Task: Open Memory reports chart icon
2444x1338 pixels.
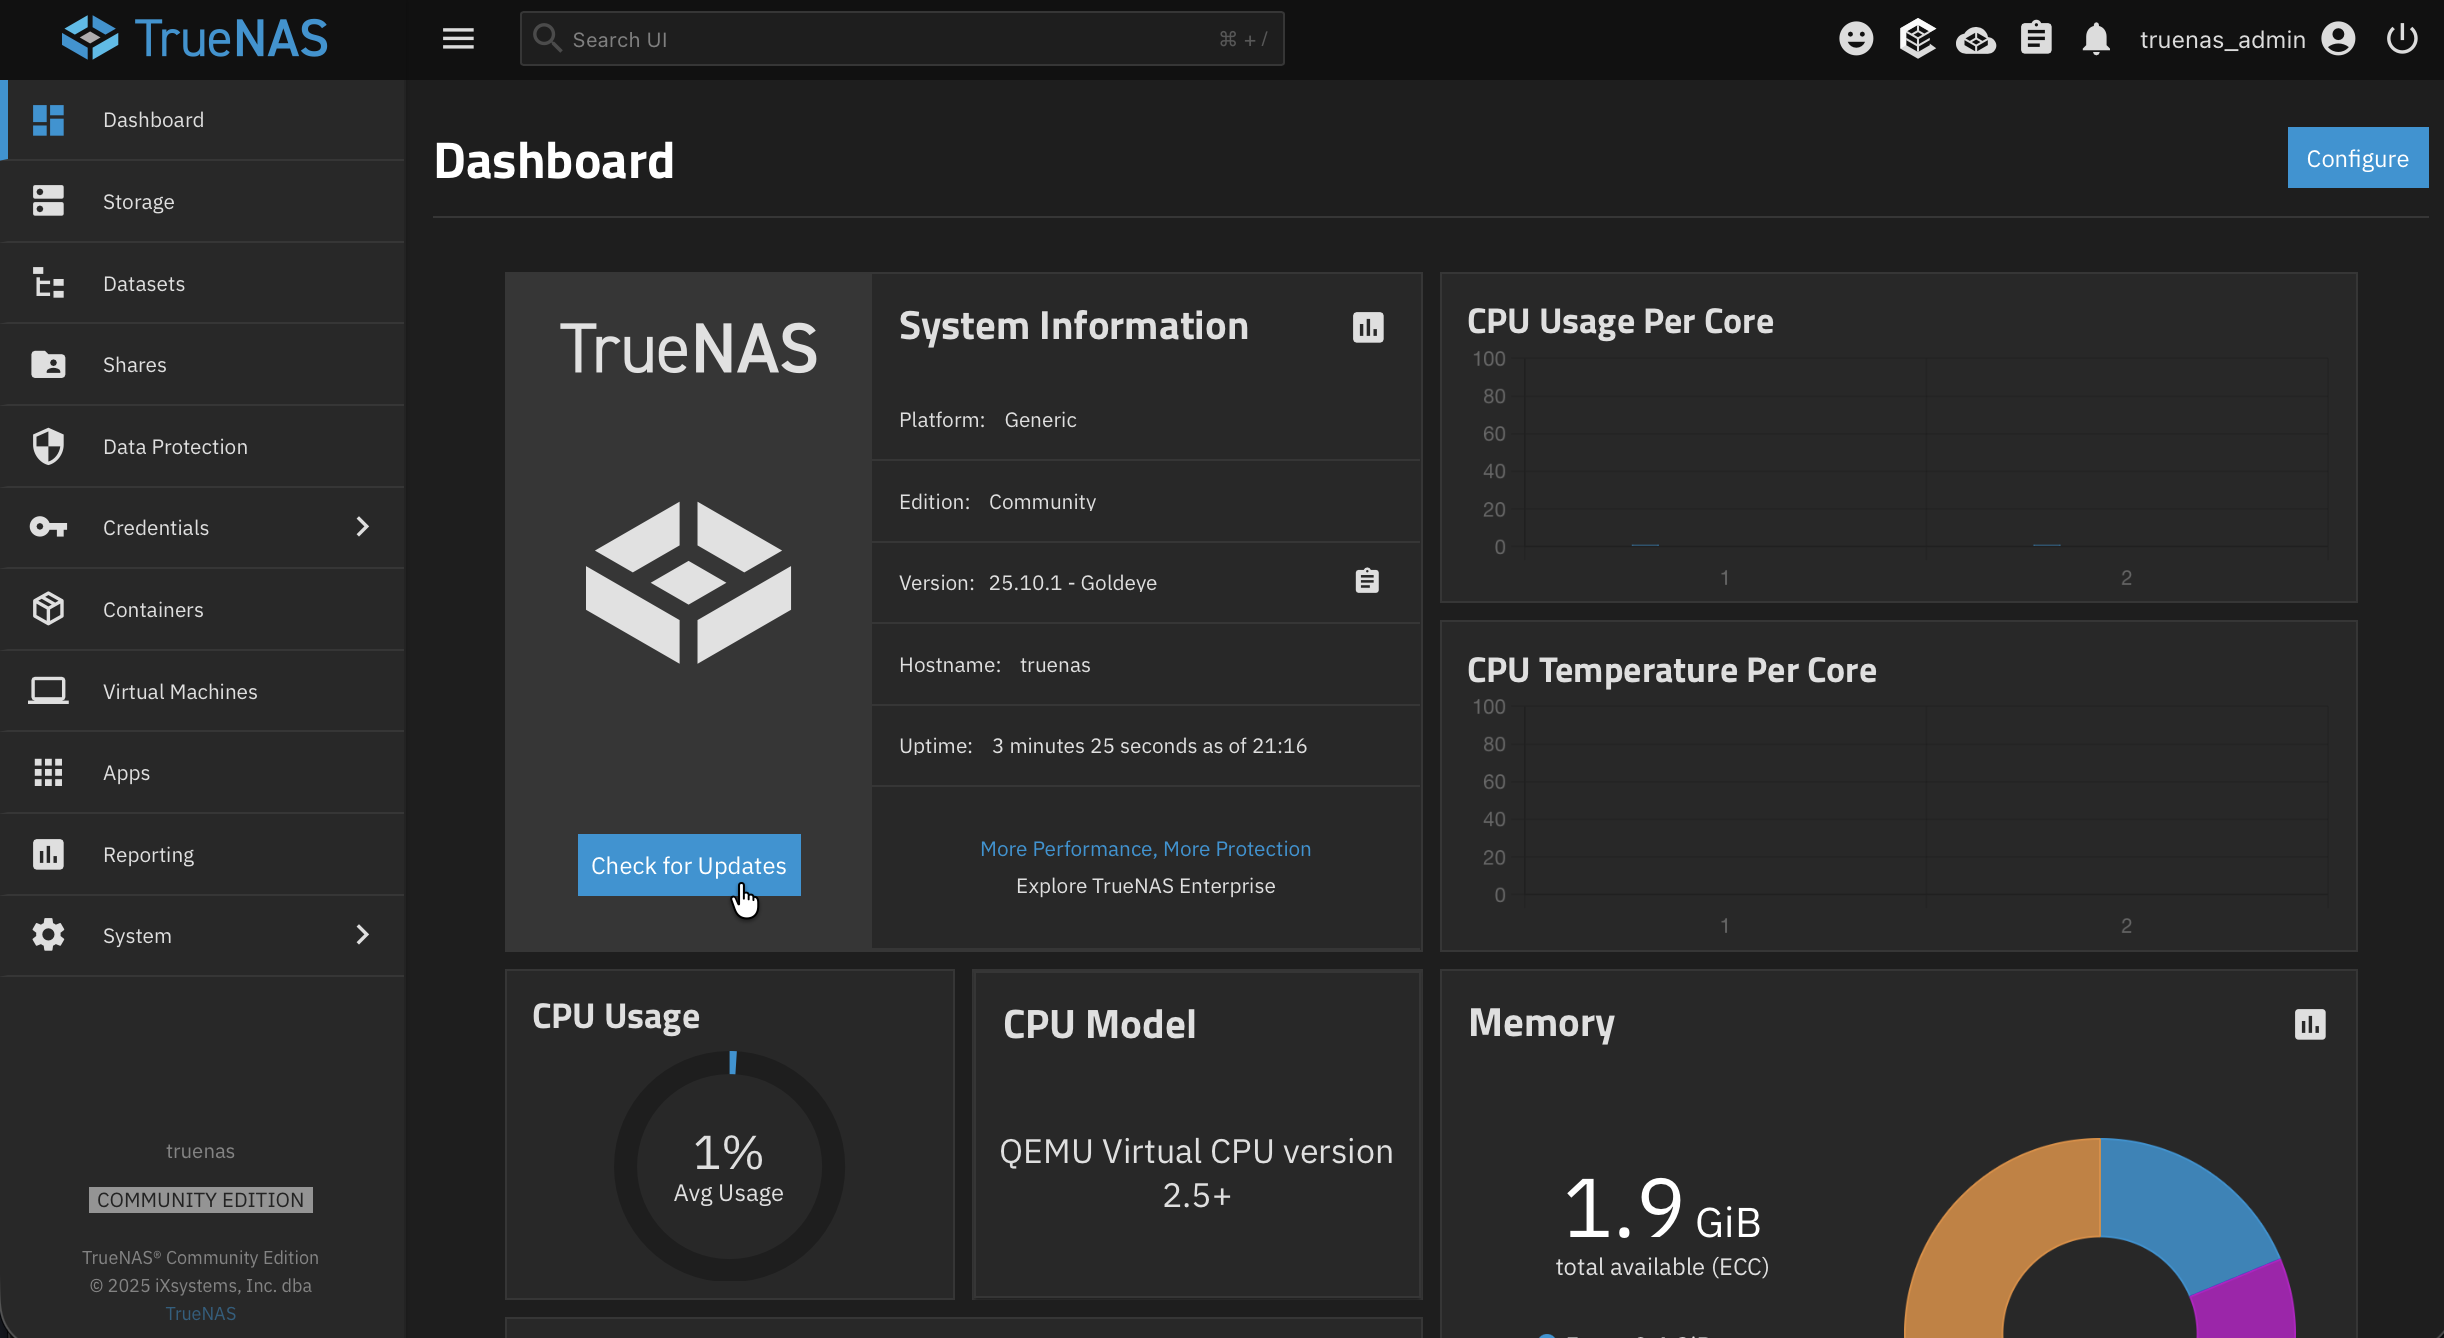Action: click(2310, 1024)
